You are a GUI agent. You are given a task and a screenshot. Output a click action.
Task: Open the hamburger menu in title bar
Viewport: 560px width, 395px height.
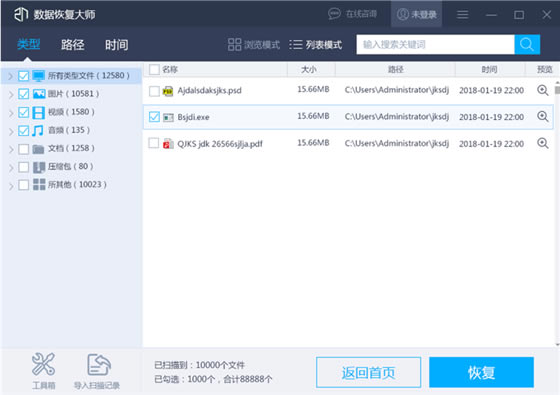coord(462,15)
